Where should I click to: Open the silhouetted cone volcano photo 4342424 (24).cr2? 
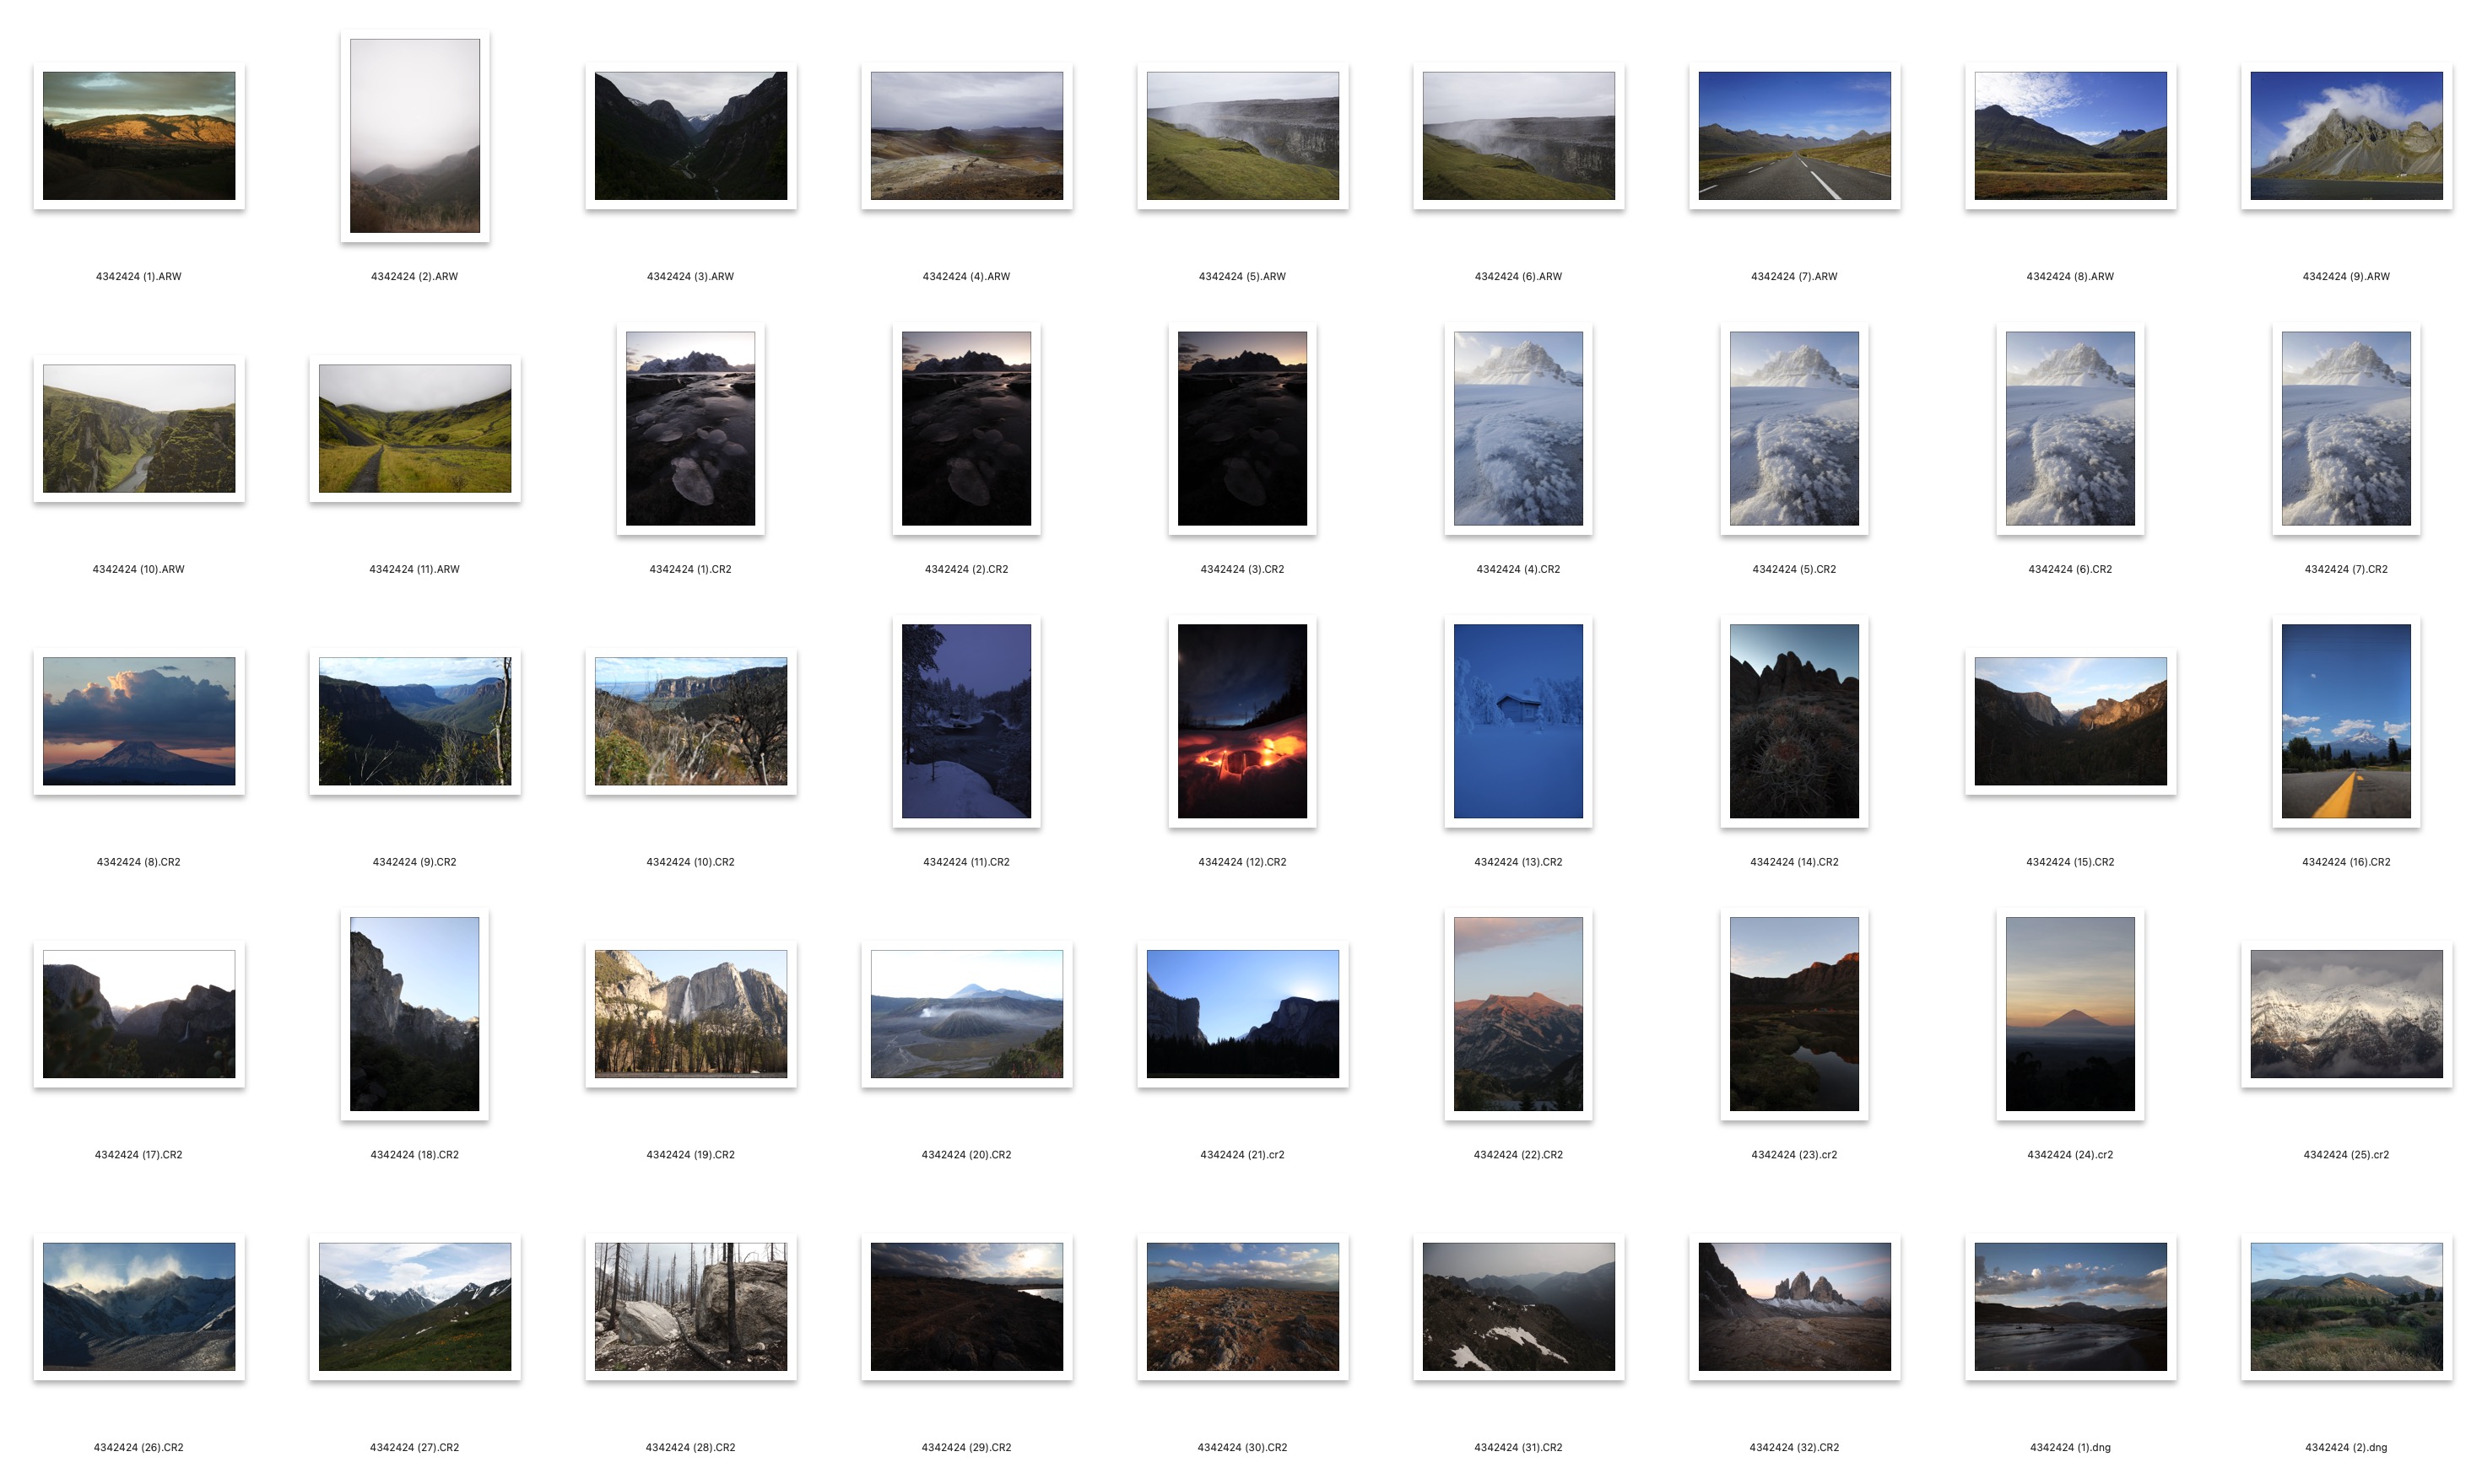[x=2070, y=1013]
